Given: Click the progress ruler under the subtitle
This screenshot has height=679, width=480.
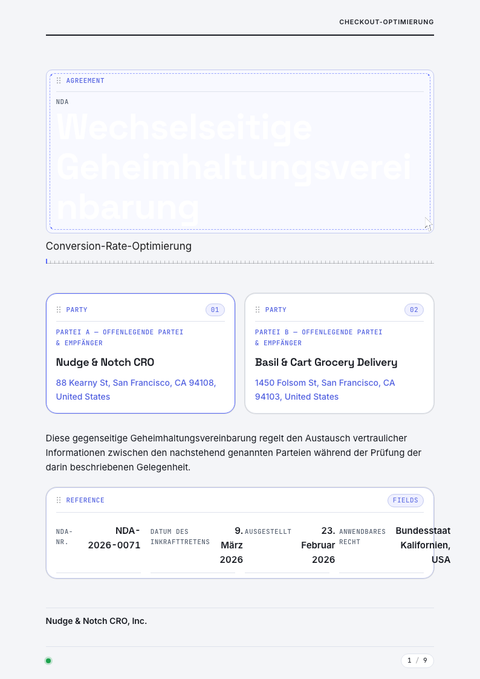Looking at the screenshot, I should [240, 262].
